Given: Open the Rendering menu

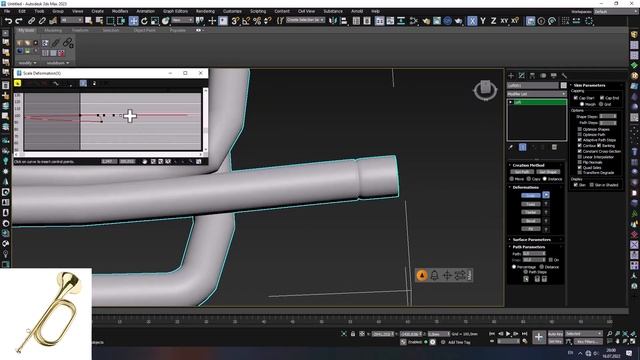Looking at the screenshot, I should (x=205, y=11).
